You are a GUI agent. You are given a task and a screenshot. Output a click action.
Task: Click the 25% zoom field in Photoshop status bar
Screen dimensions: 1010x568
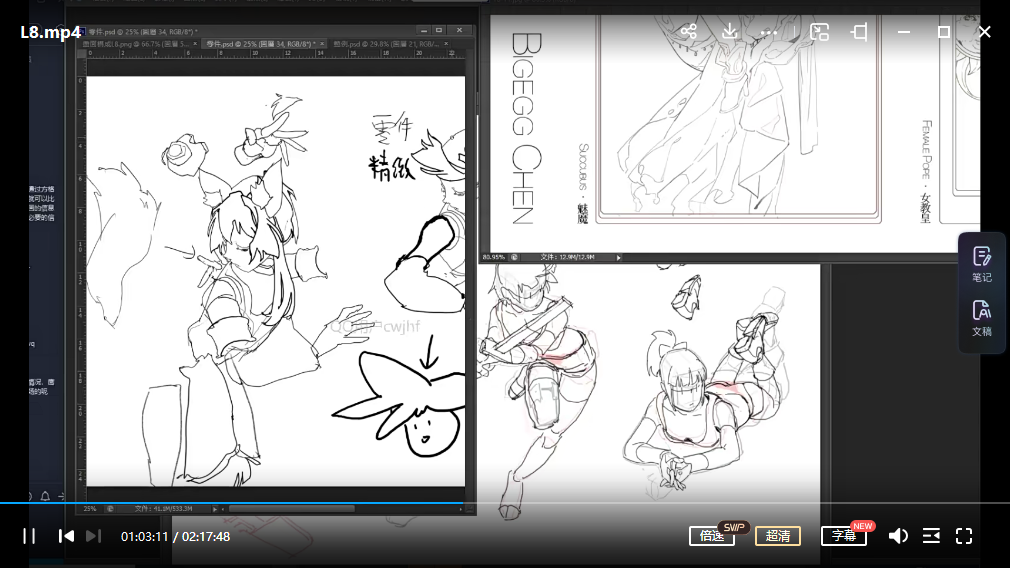[x=90, y=509]
